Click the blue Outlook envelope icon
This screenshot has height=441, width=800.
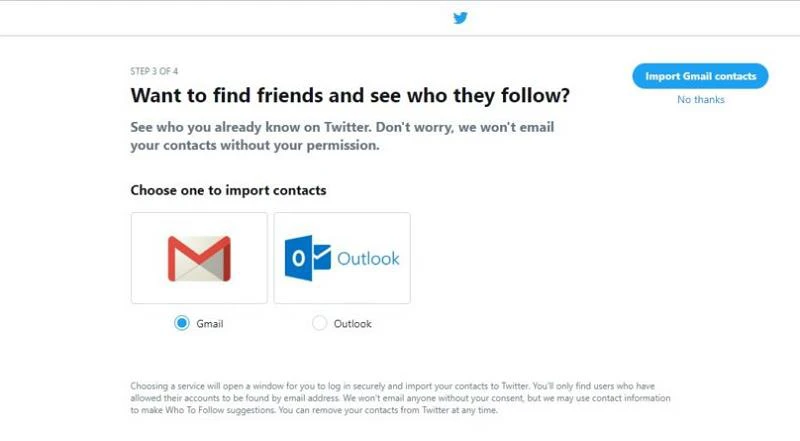[x=307, y=258]
